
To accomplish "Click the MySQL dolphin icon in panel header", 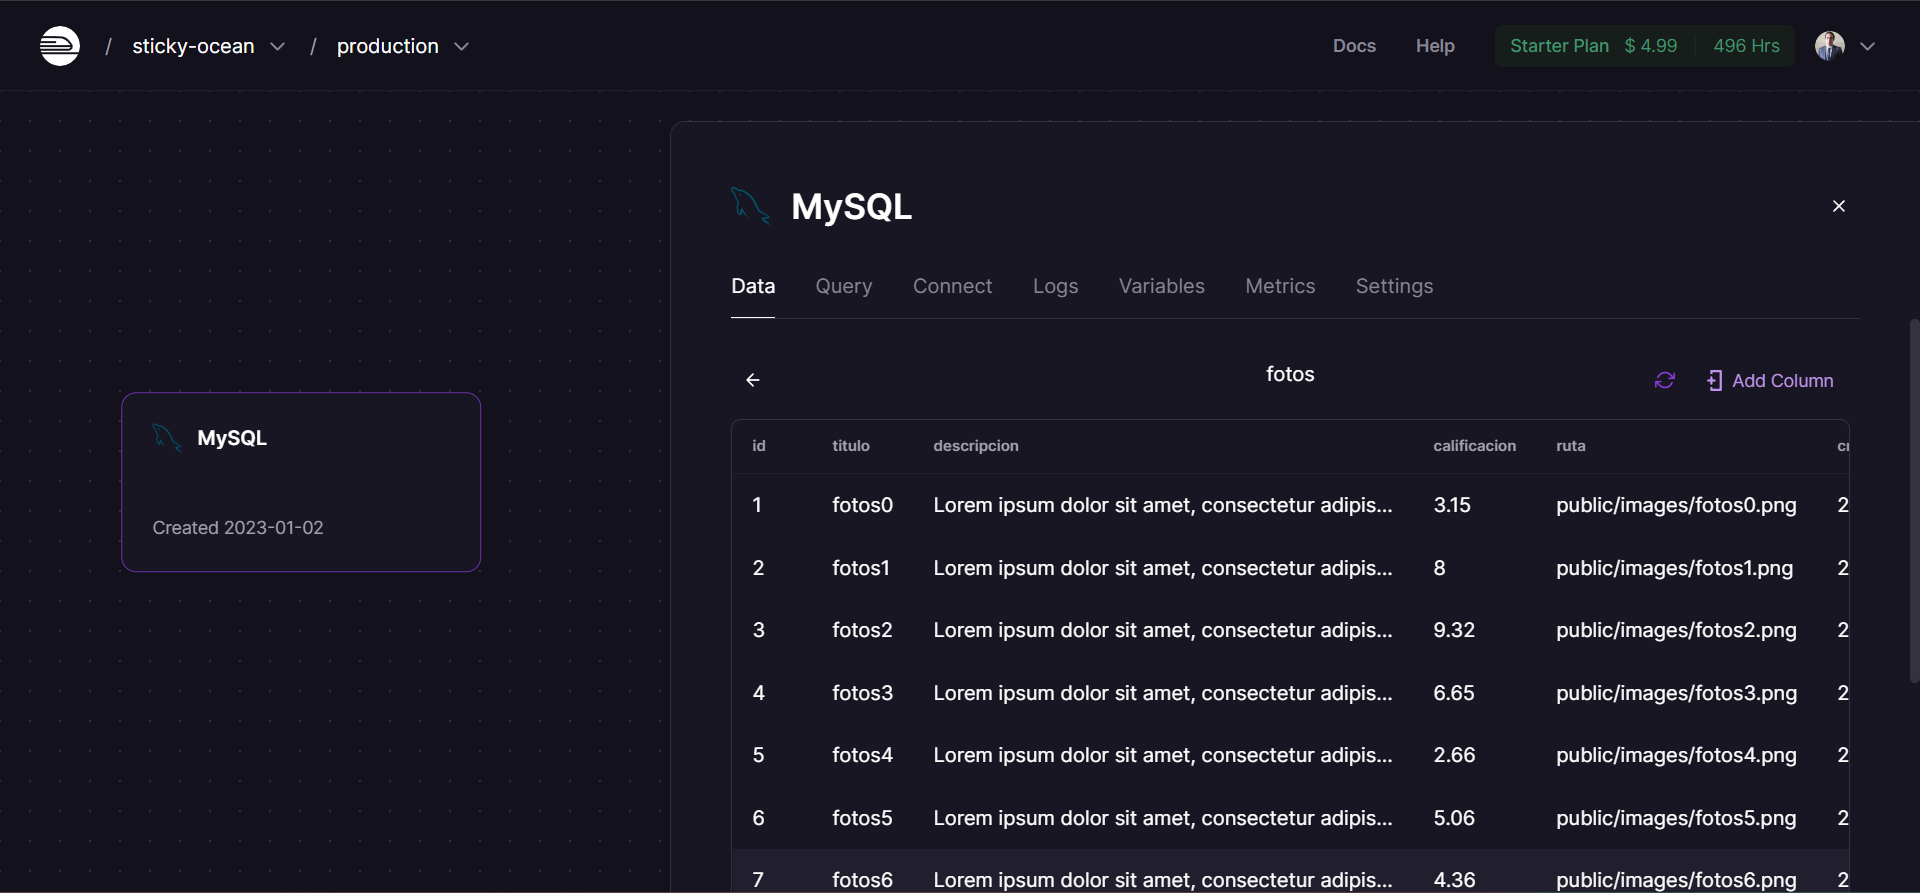I will tap(750, 205).
